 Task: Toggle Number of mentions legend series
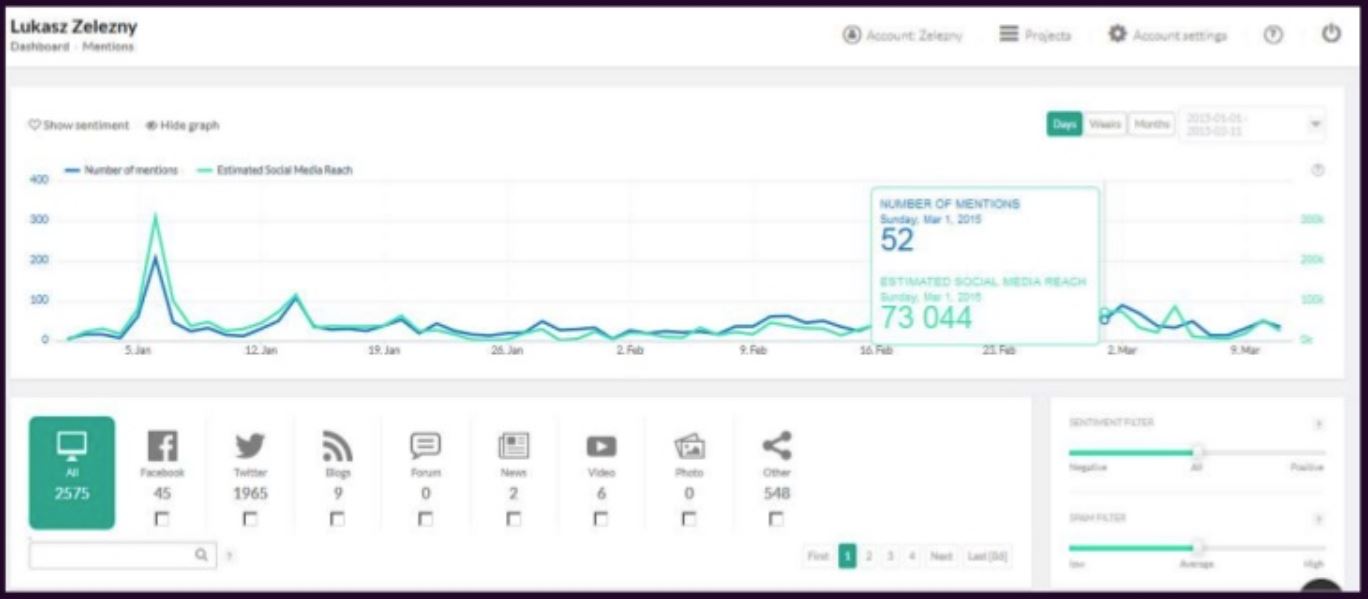(x=121, y=170)
